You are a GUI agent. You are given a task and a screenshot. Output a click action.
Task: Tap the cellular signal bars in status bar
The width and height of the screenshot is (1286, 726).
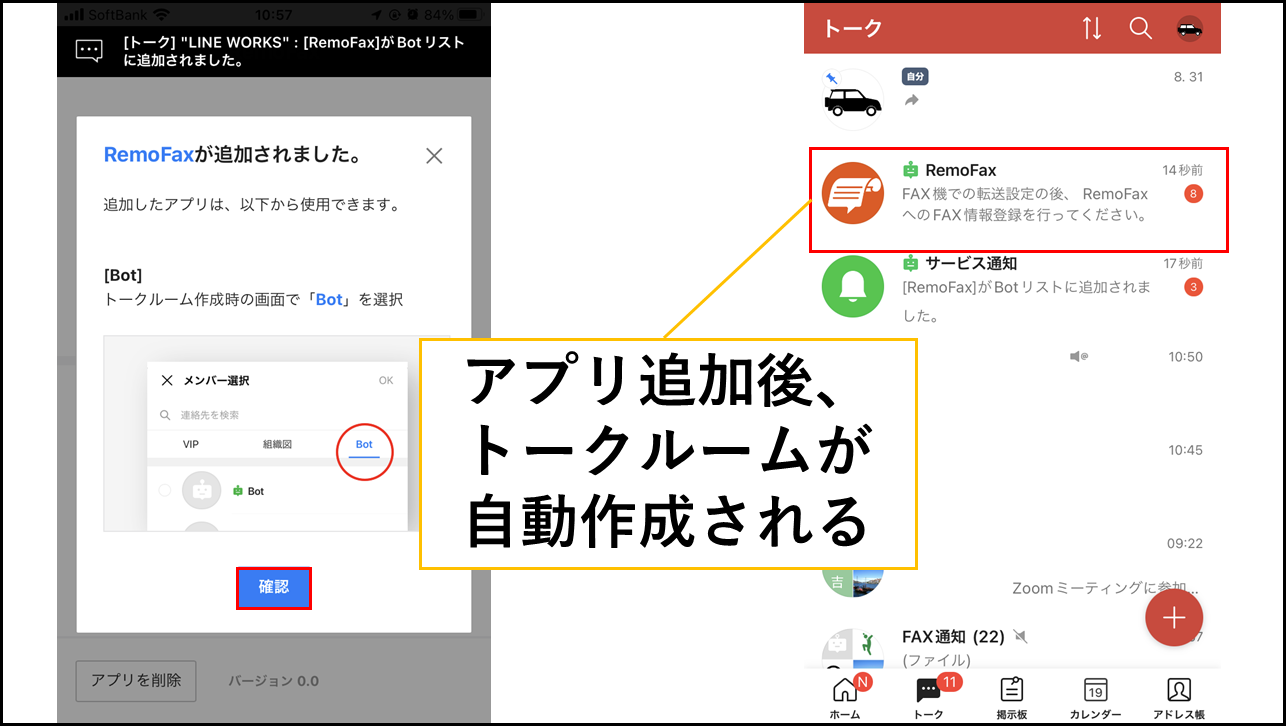click(73, 16)
